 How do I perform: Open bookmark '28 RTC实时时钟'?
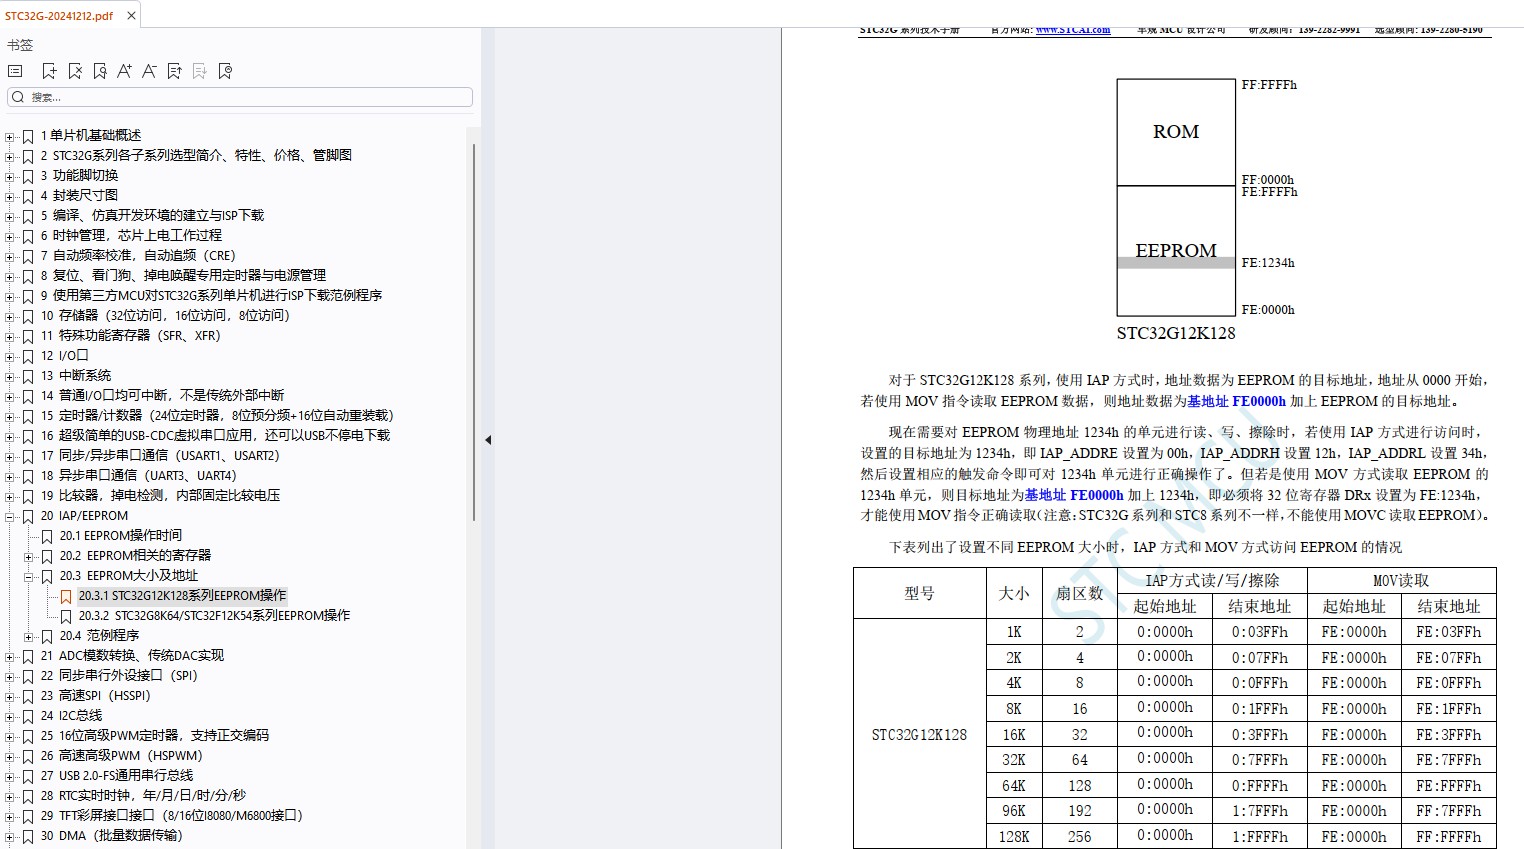coord(143,795)
